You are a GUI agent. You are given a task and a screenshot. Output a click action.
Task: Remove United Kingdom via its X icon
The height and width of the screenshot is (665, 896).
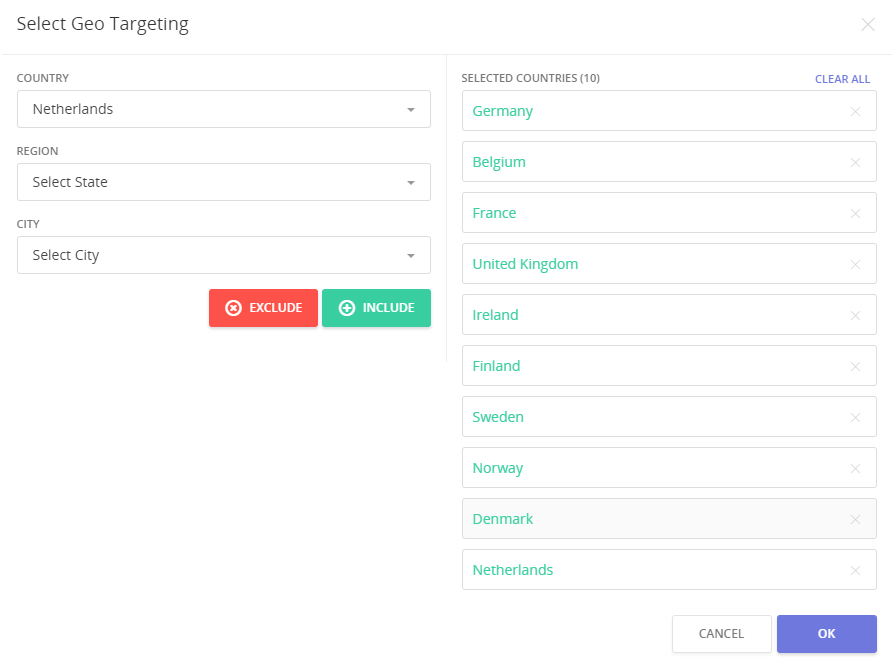[856, 264]
